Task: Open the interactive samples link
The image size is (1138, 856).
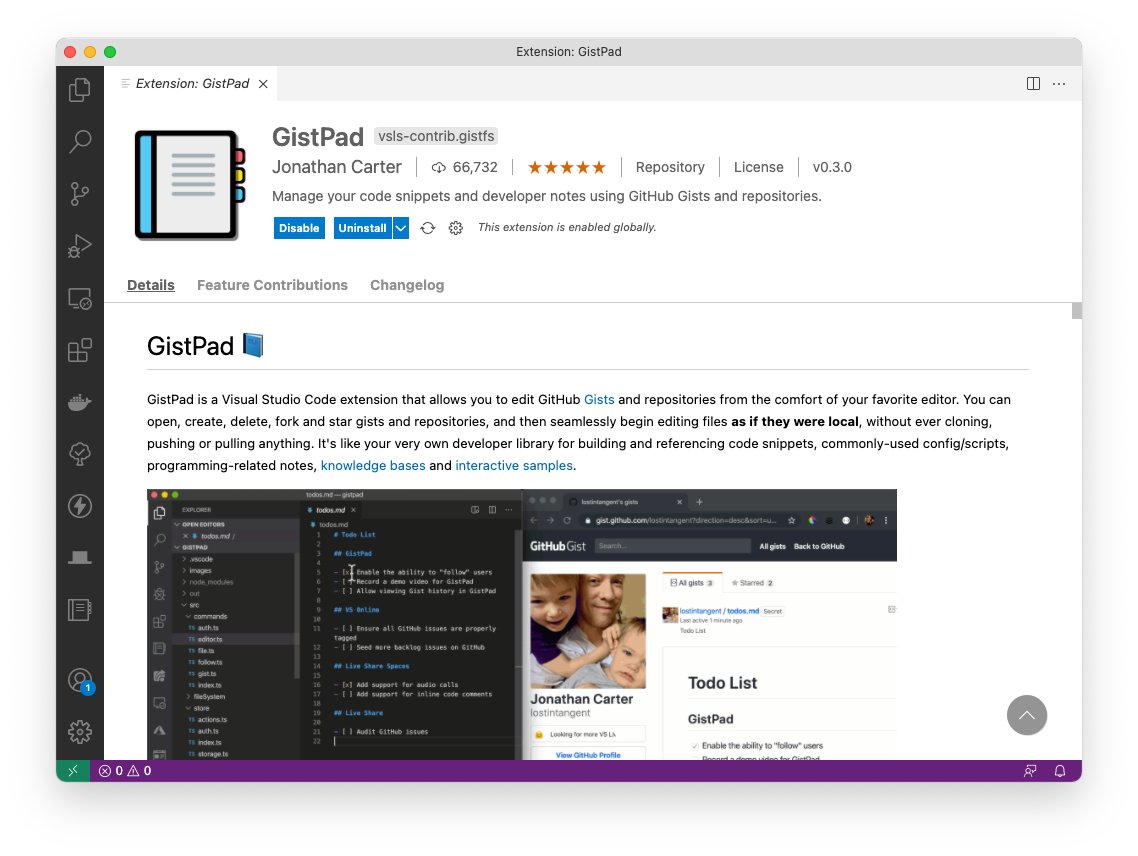Action: coord(514,465)
